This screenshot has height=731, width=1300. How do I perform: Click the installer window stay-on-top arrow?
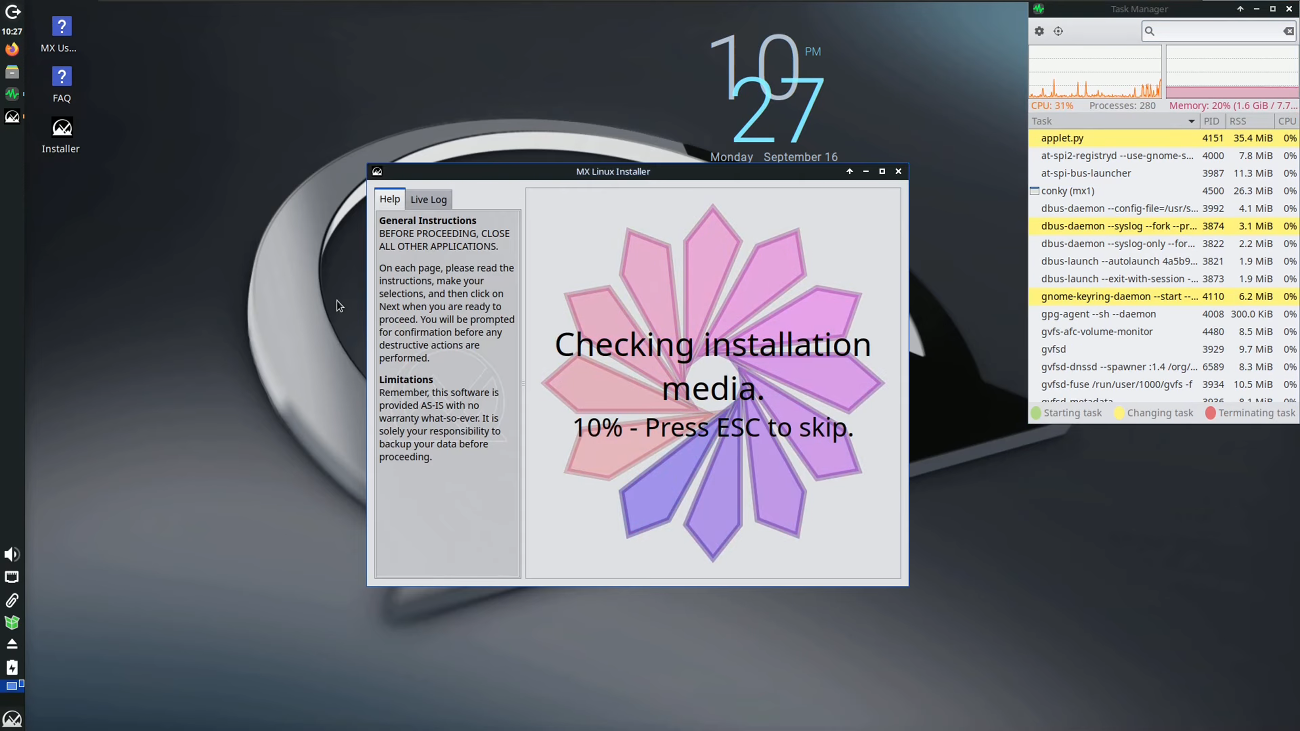[x=850, y=171]
